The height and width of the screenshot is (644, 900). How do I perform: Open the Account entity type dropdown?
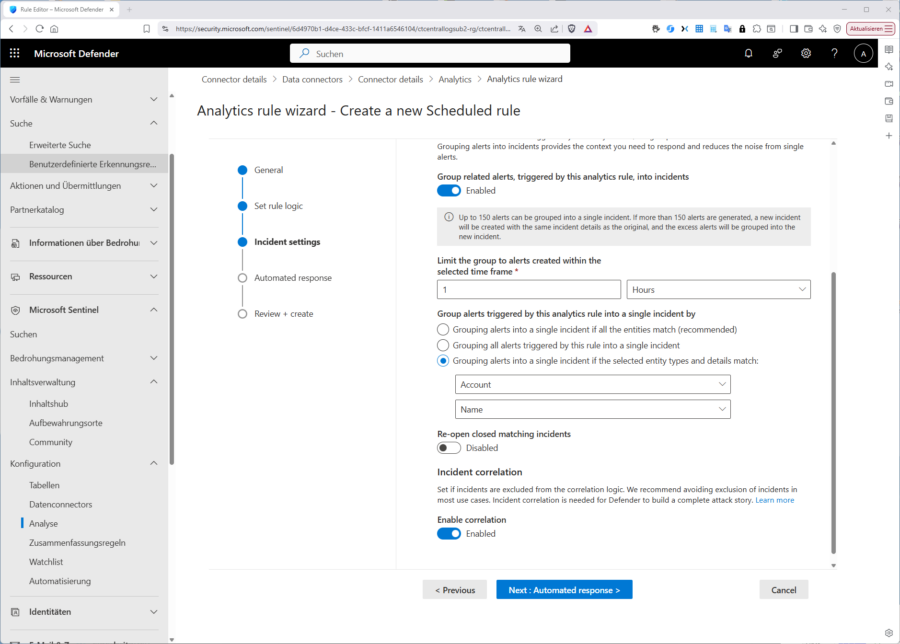click(592, 384)
